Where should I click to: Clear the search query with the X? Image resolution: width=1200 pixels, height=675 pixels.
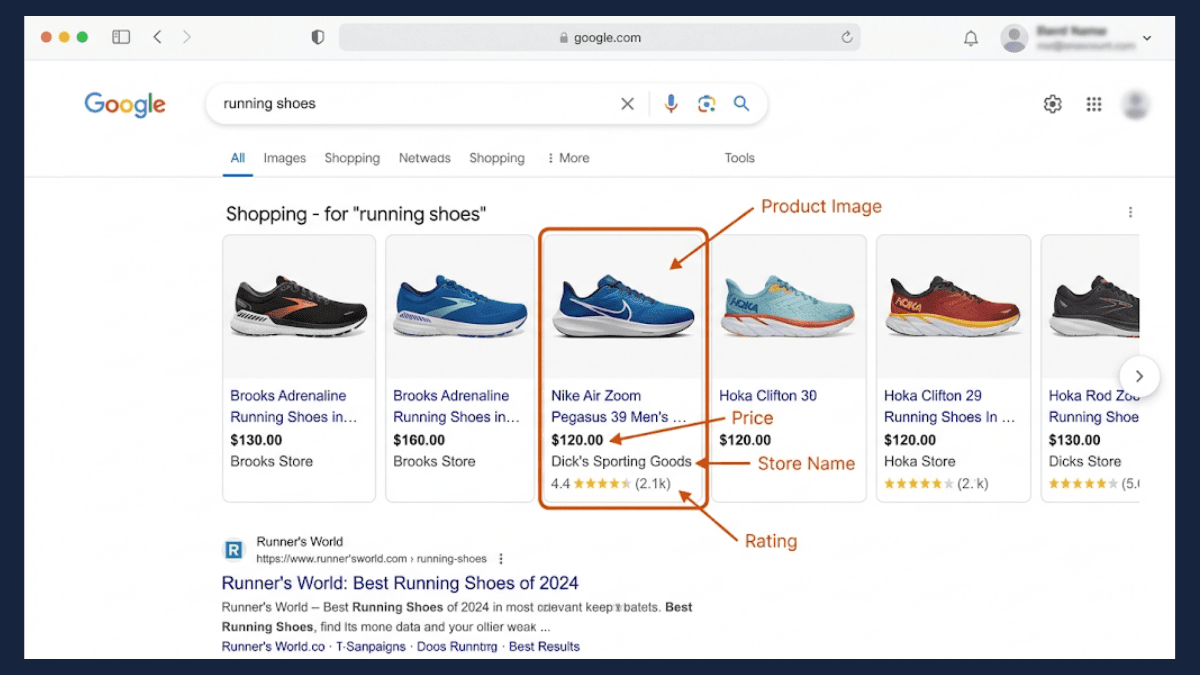tap(628, 103)
